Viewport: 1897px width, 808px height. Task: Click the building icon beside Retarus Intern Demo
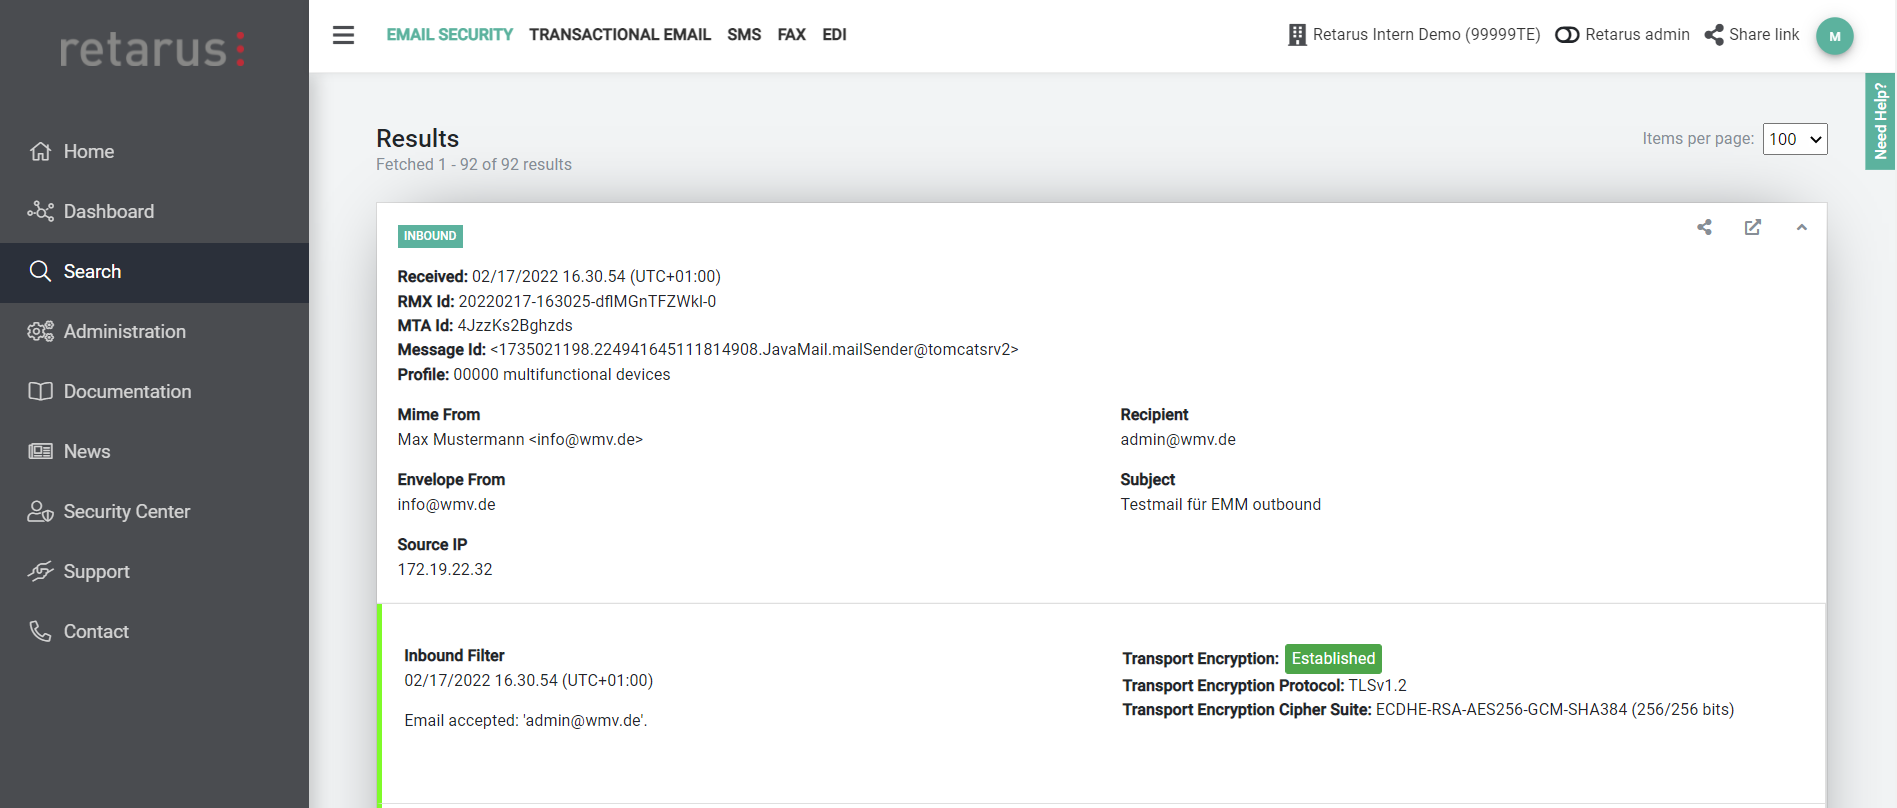pos(1297,35)
